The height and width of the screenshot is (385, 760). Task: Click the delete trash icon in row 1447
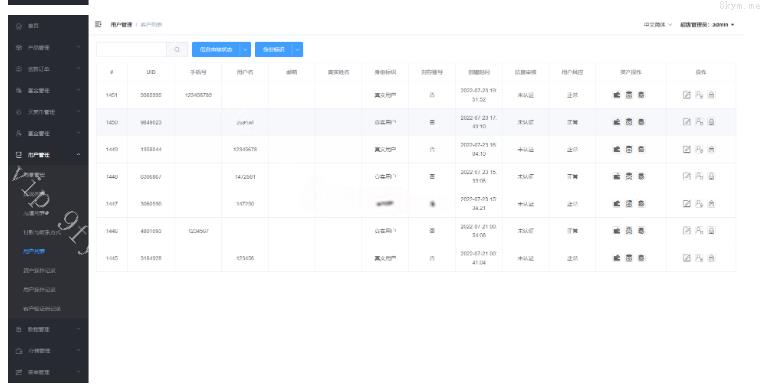(x=711, y=204)
